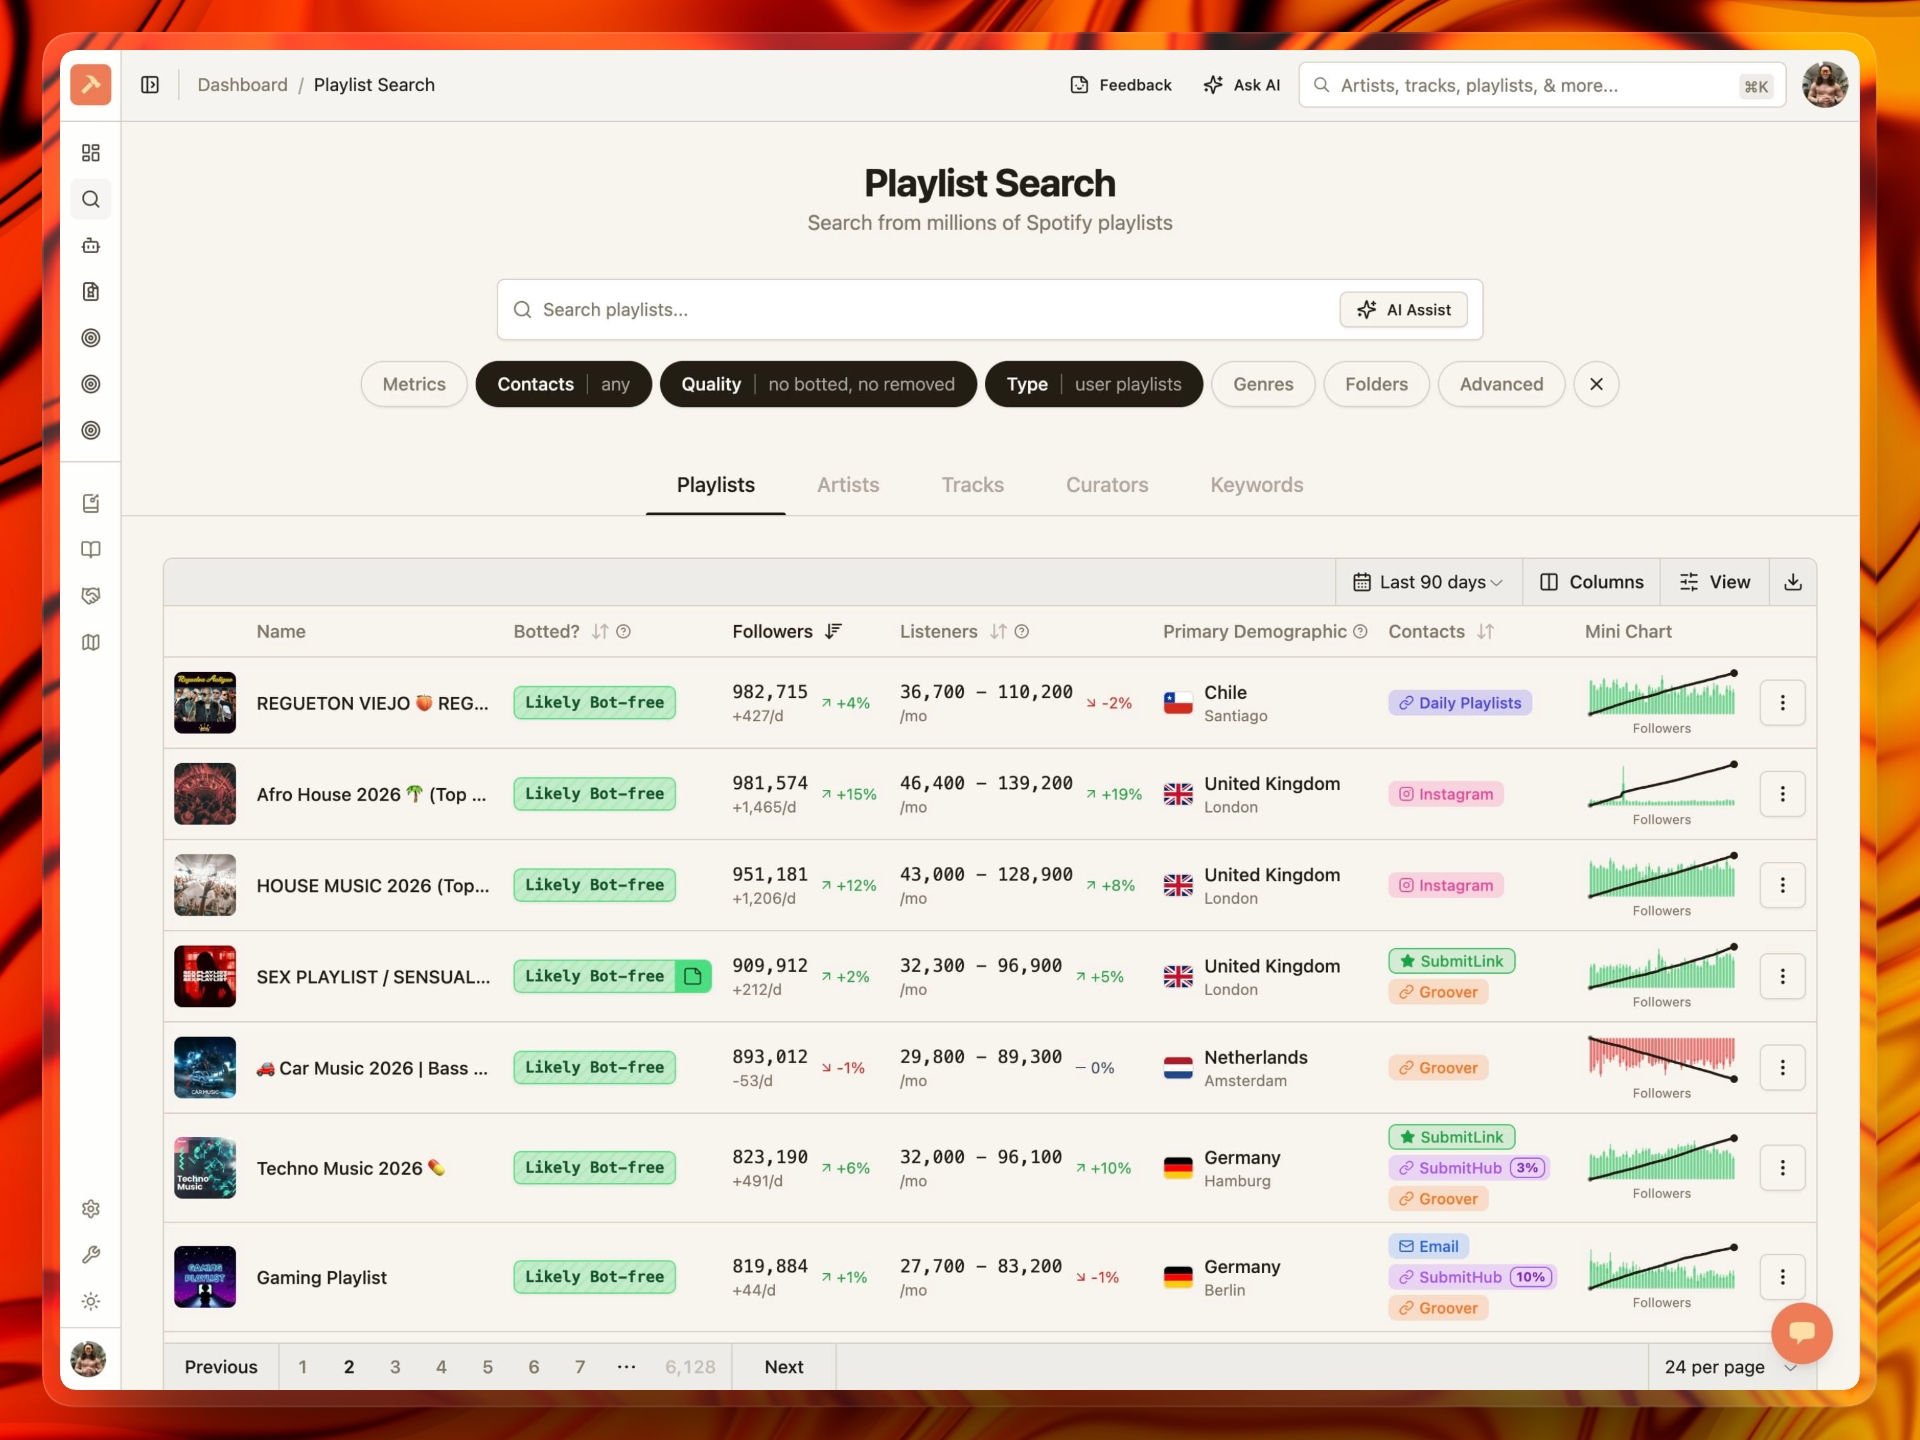Click the orange chat support bubble

1801,1332
